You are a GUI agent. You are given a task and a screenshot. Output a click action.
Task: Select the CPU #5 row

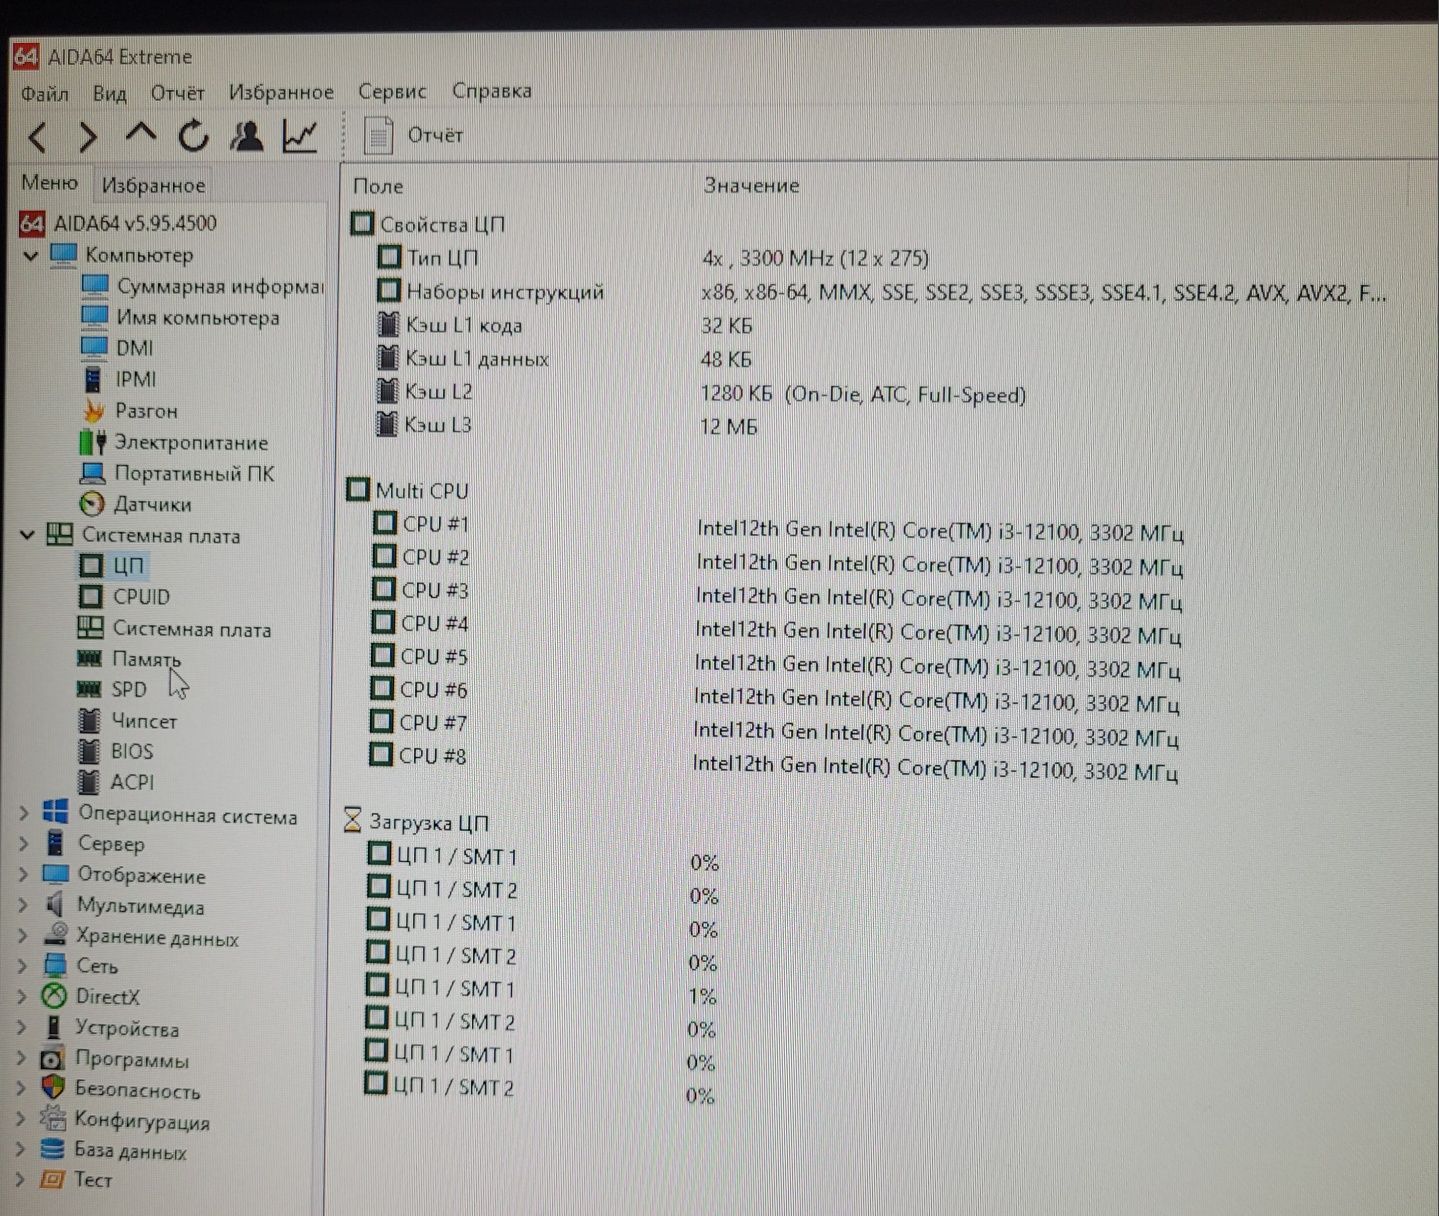434,656
